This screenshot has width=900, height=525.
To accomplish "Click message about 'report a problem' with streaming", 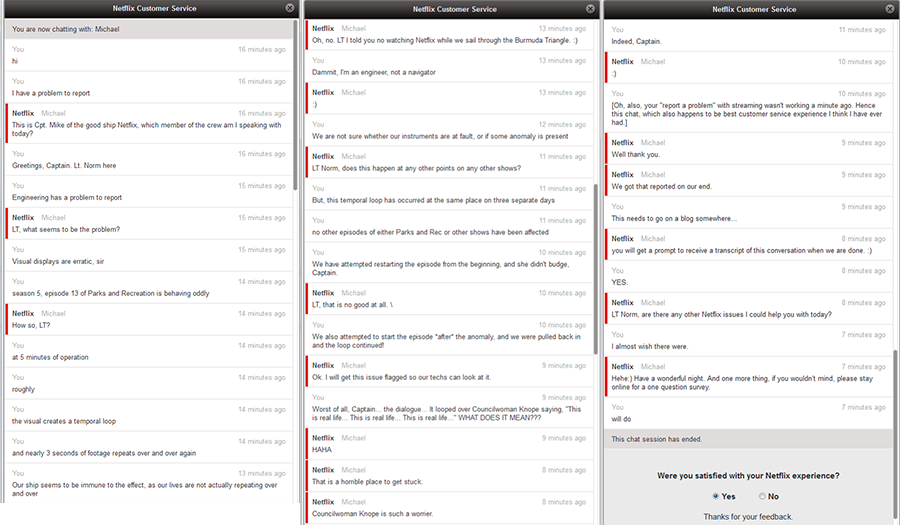I will tap(747, 114).
